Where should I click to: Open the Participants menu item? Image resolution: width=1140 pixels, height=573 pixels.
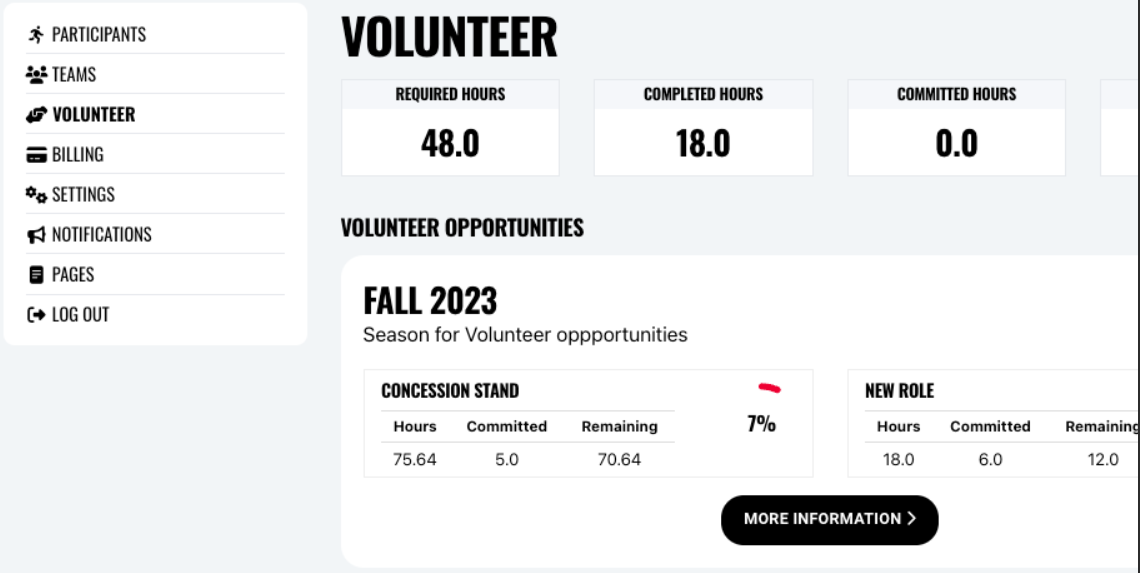99,34
